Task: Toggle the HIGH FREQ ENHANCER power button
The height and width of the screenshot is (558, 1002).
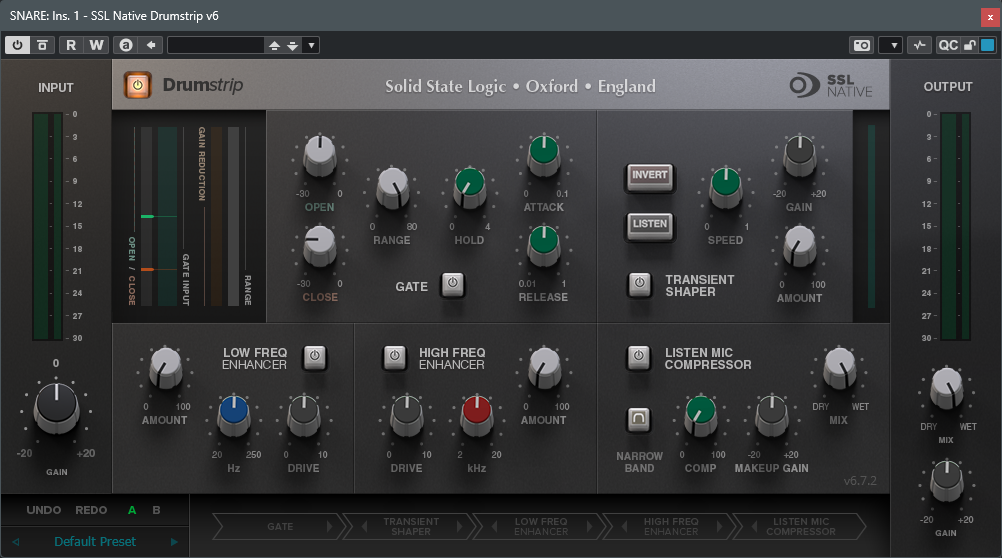Action: click(x=395, y=357)
